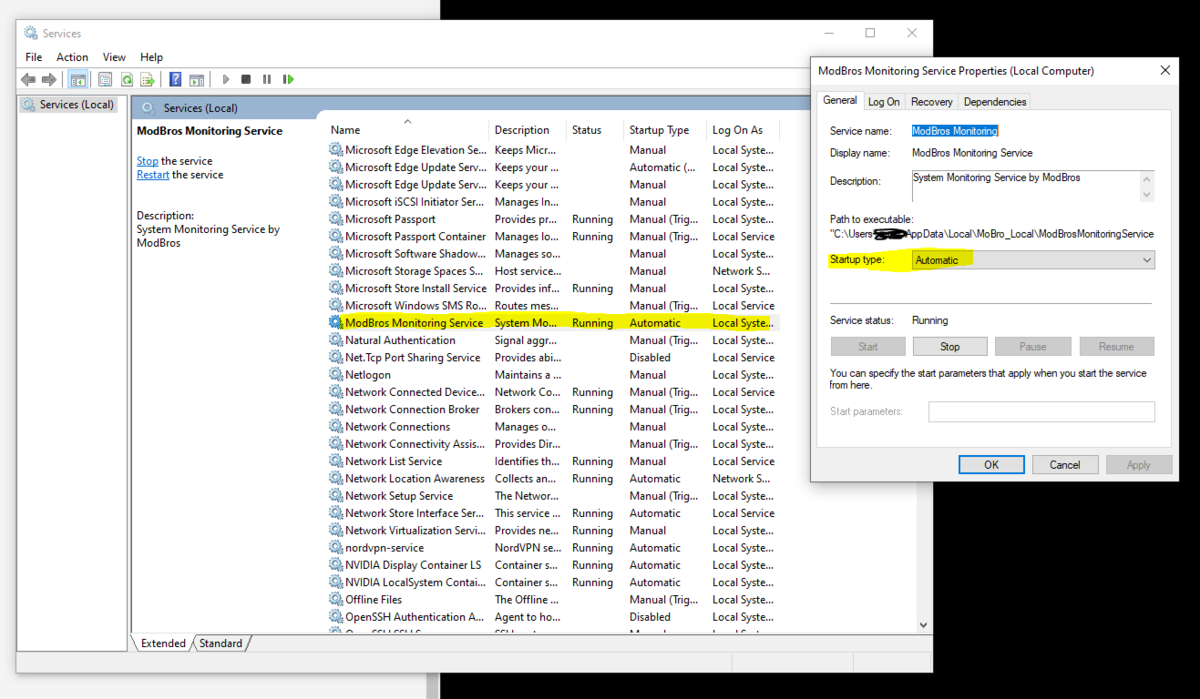Select the Network Connection Broker row
This screenshot has height=699, width=1200.
(553, 410)
